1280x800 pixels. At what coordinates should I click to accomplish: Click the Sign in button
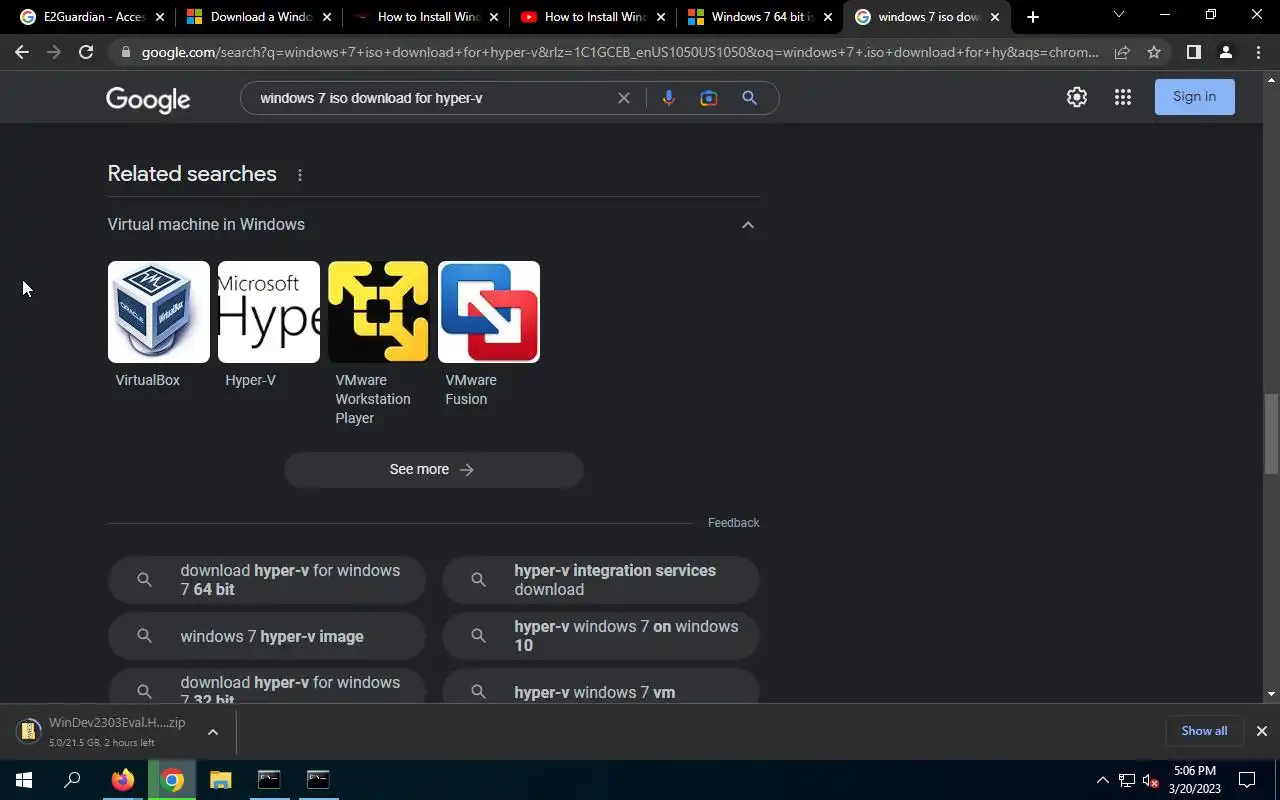pos(1195,97)
